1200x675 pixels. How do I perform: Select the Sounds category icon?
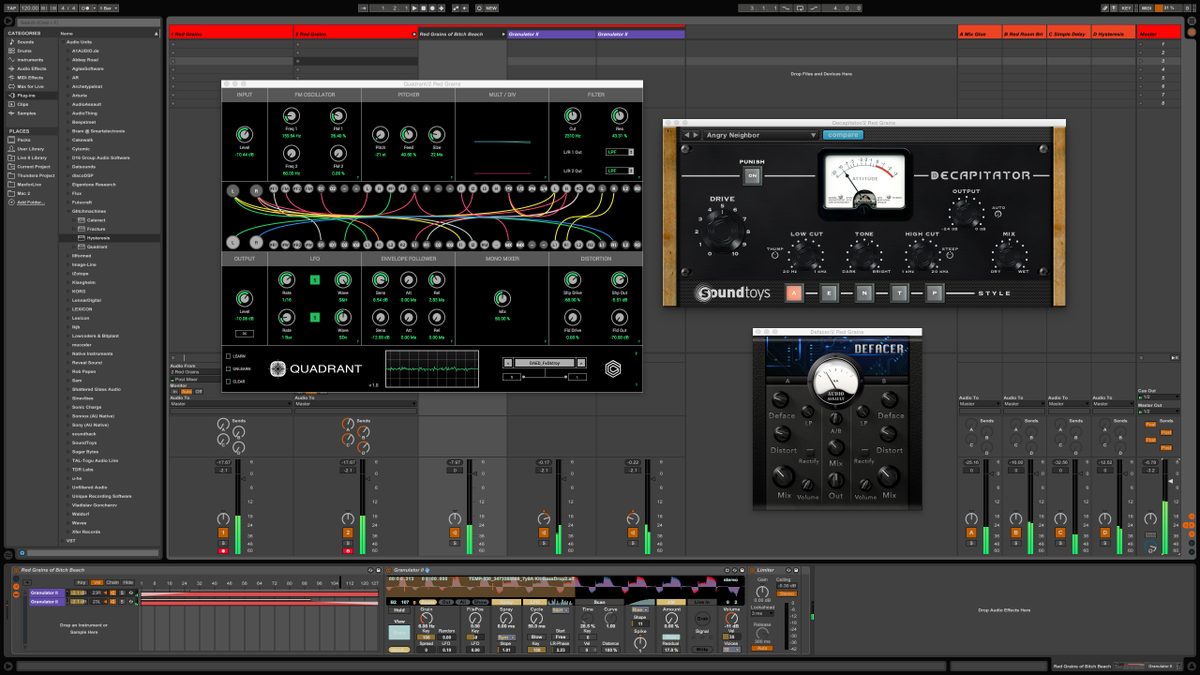tap(12, 42)
